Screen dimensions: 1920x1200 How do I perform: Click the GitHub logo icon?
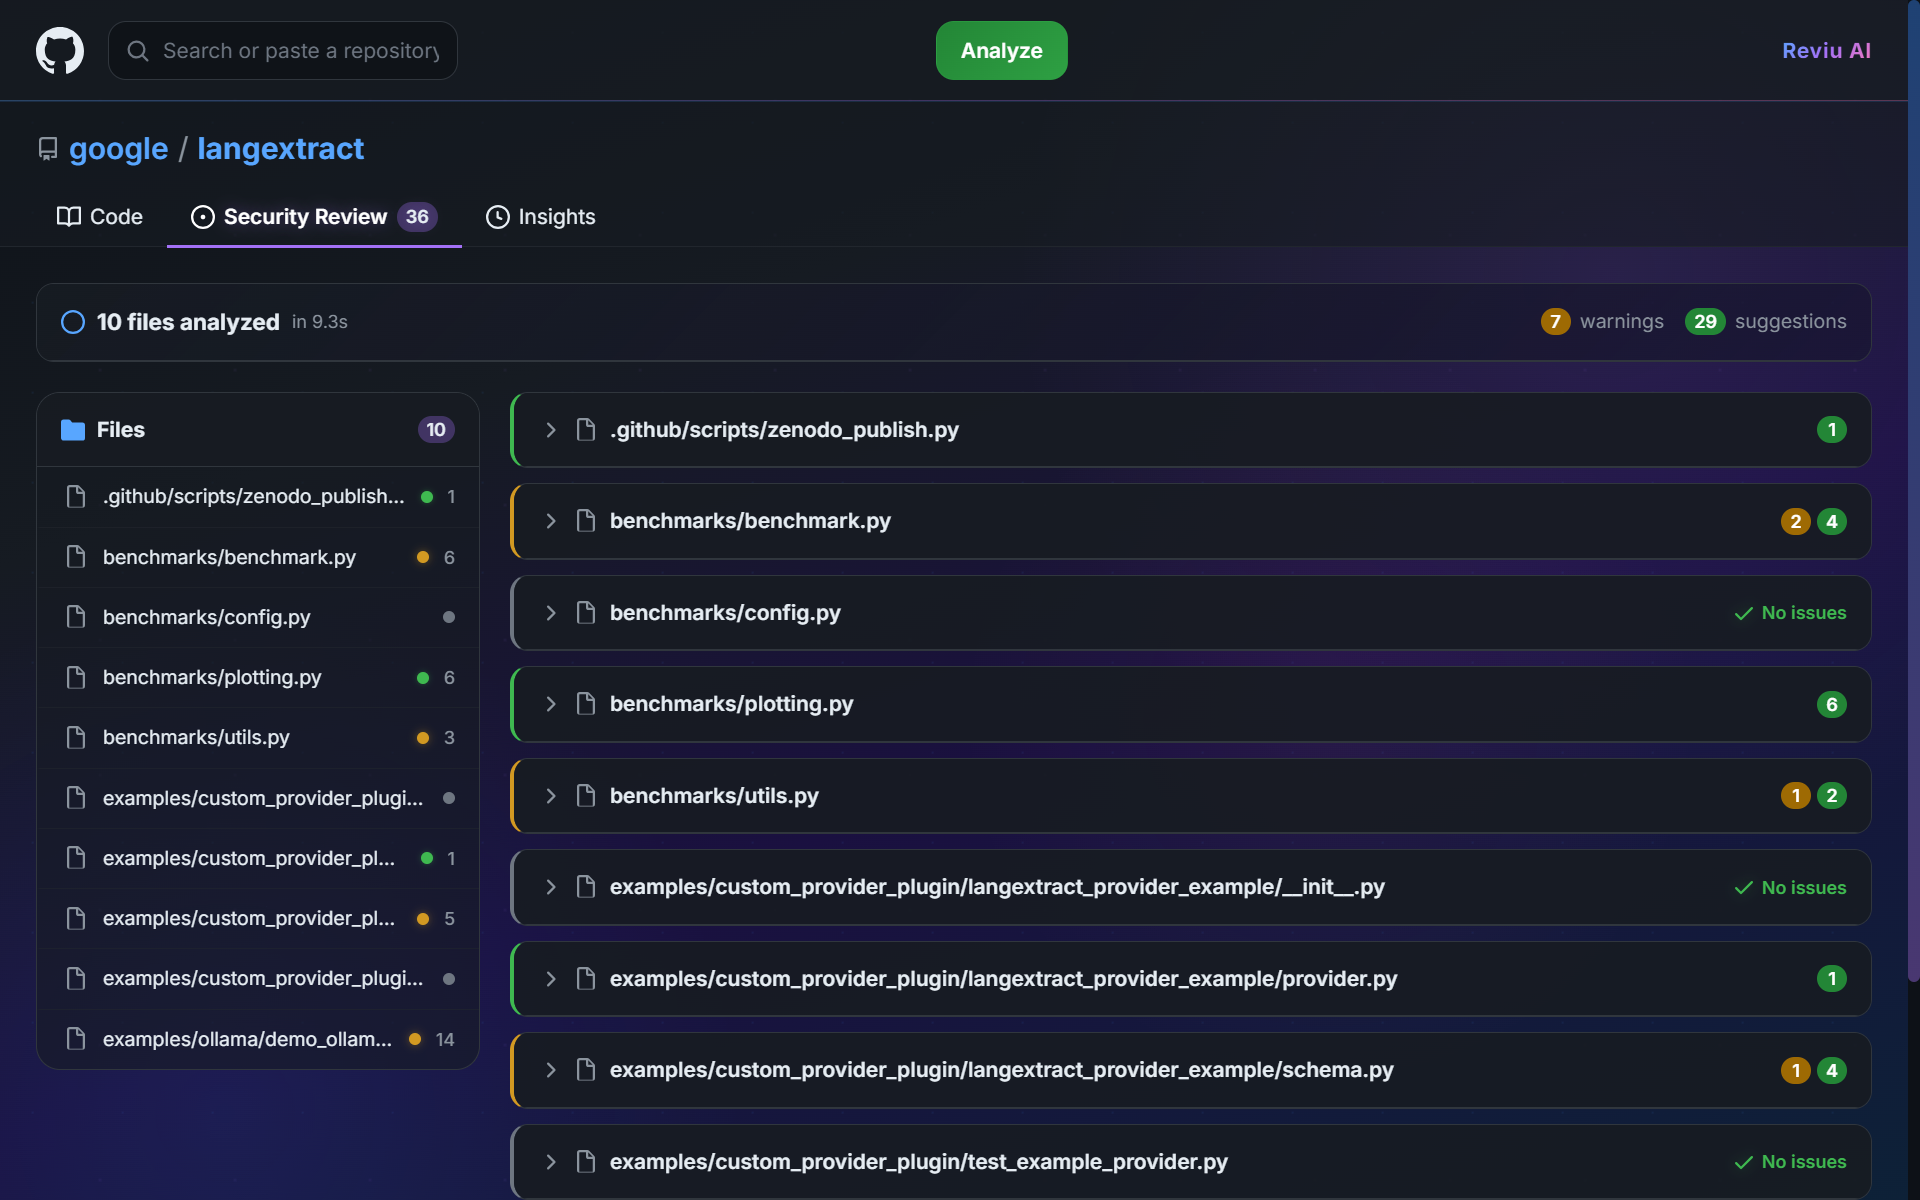point(60,50)
